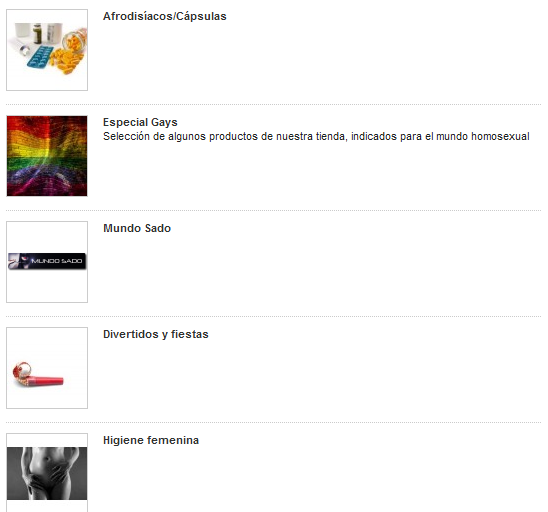Click the blue blister pack picture
548x512 pixels.
pos(40,56)
